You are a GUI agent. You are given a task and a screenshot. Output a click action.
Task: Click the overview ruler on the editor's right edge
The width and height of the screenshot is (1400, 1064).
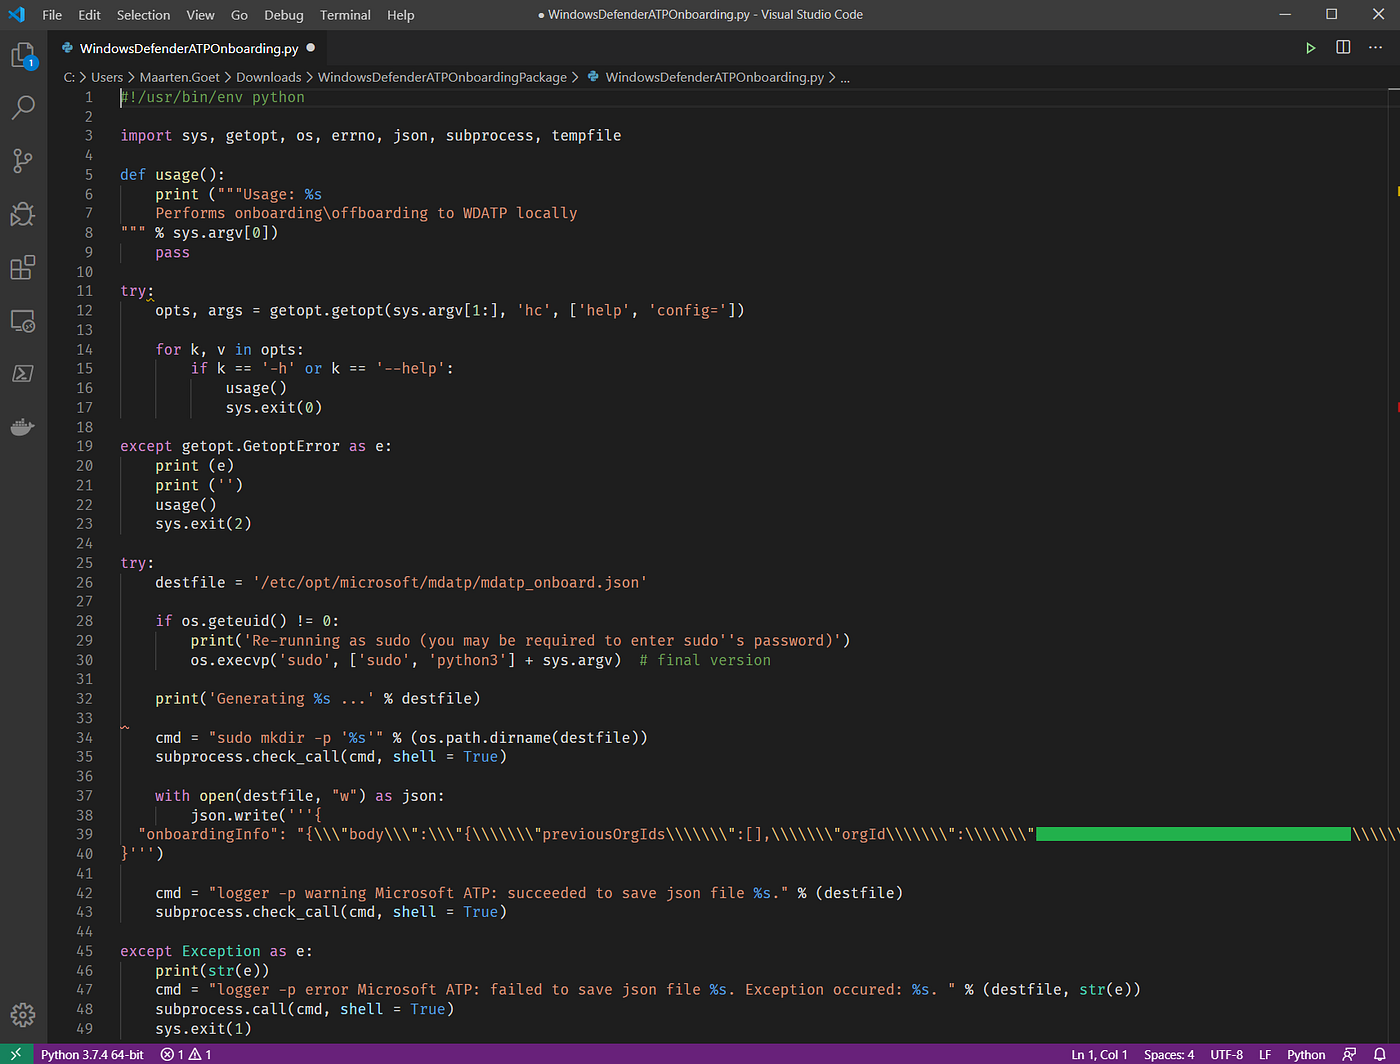pos(1396,565)
